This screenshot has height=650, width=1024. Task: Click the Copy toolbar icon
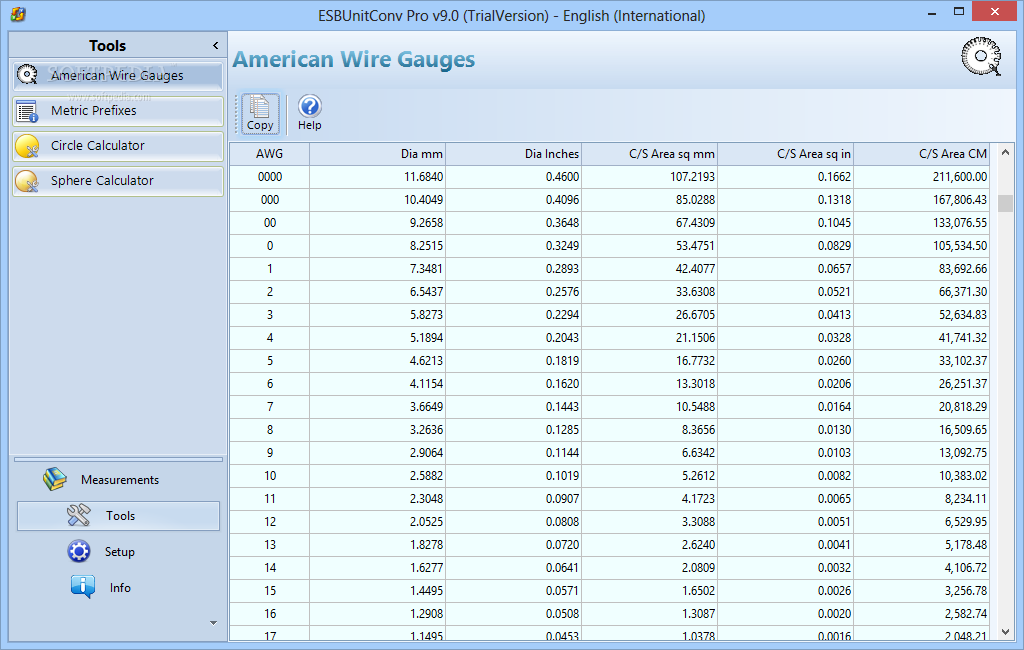click(x=260, y=114)
